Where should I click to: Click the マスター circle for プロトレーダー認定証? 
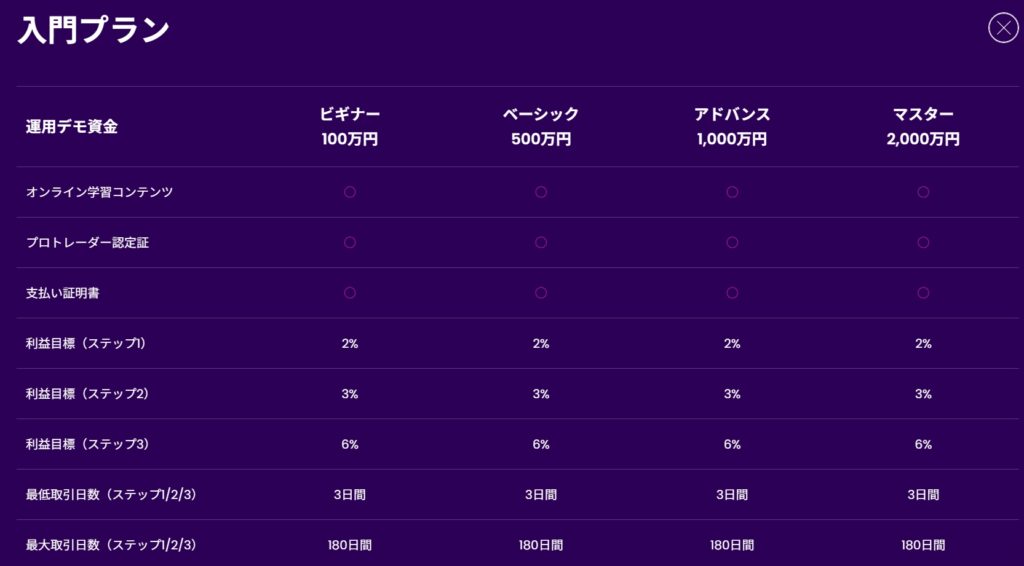point(923,242)
